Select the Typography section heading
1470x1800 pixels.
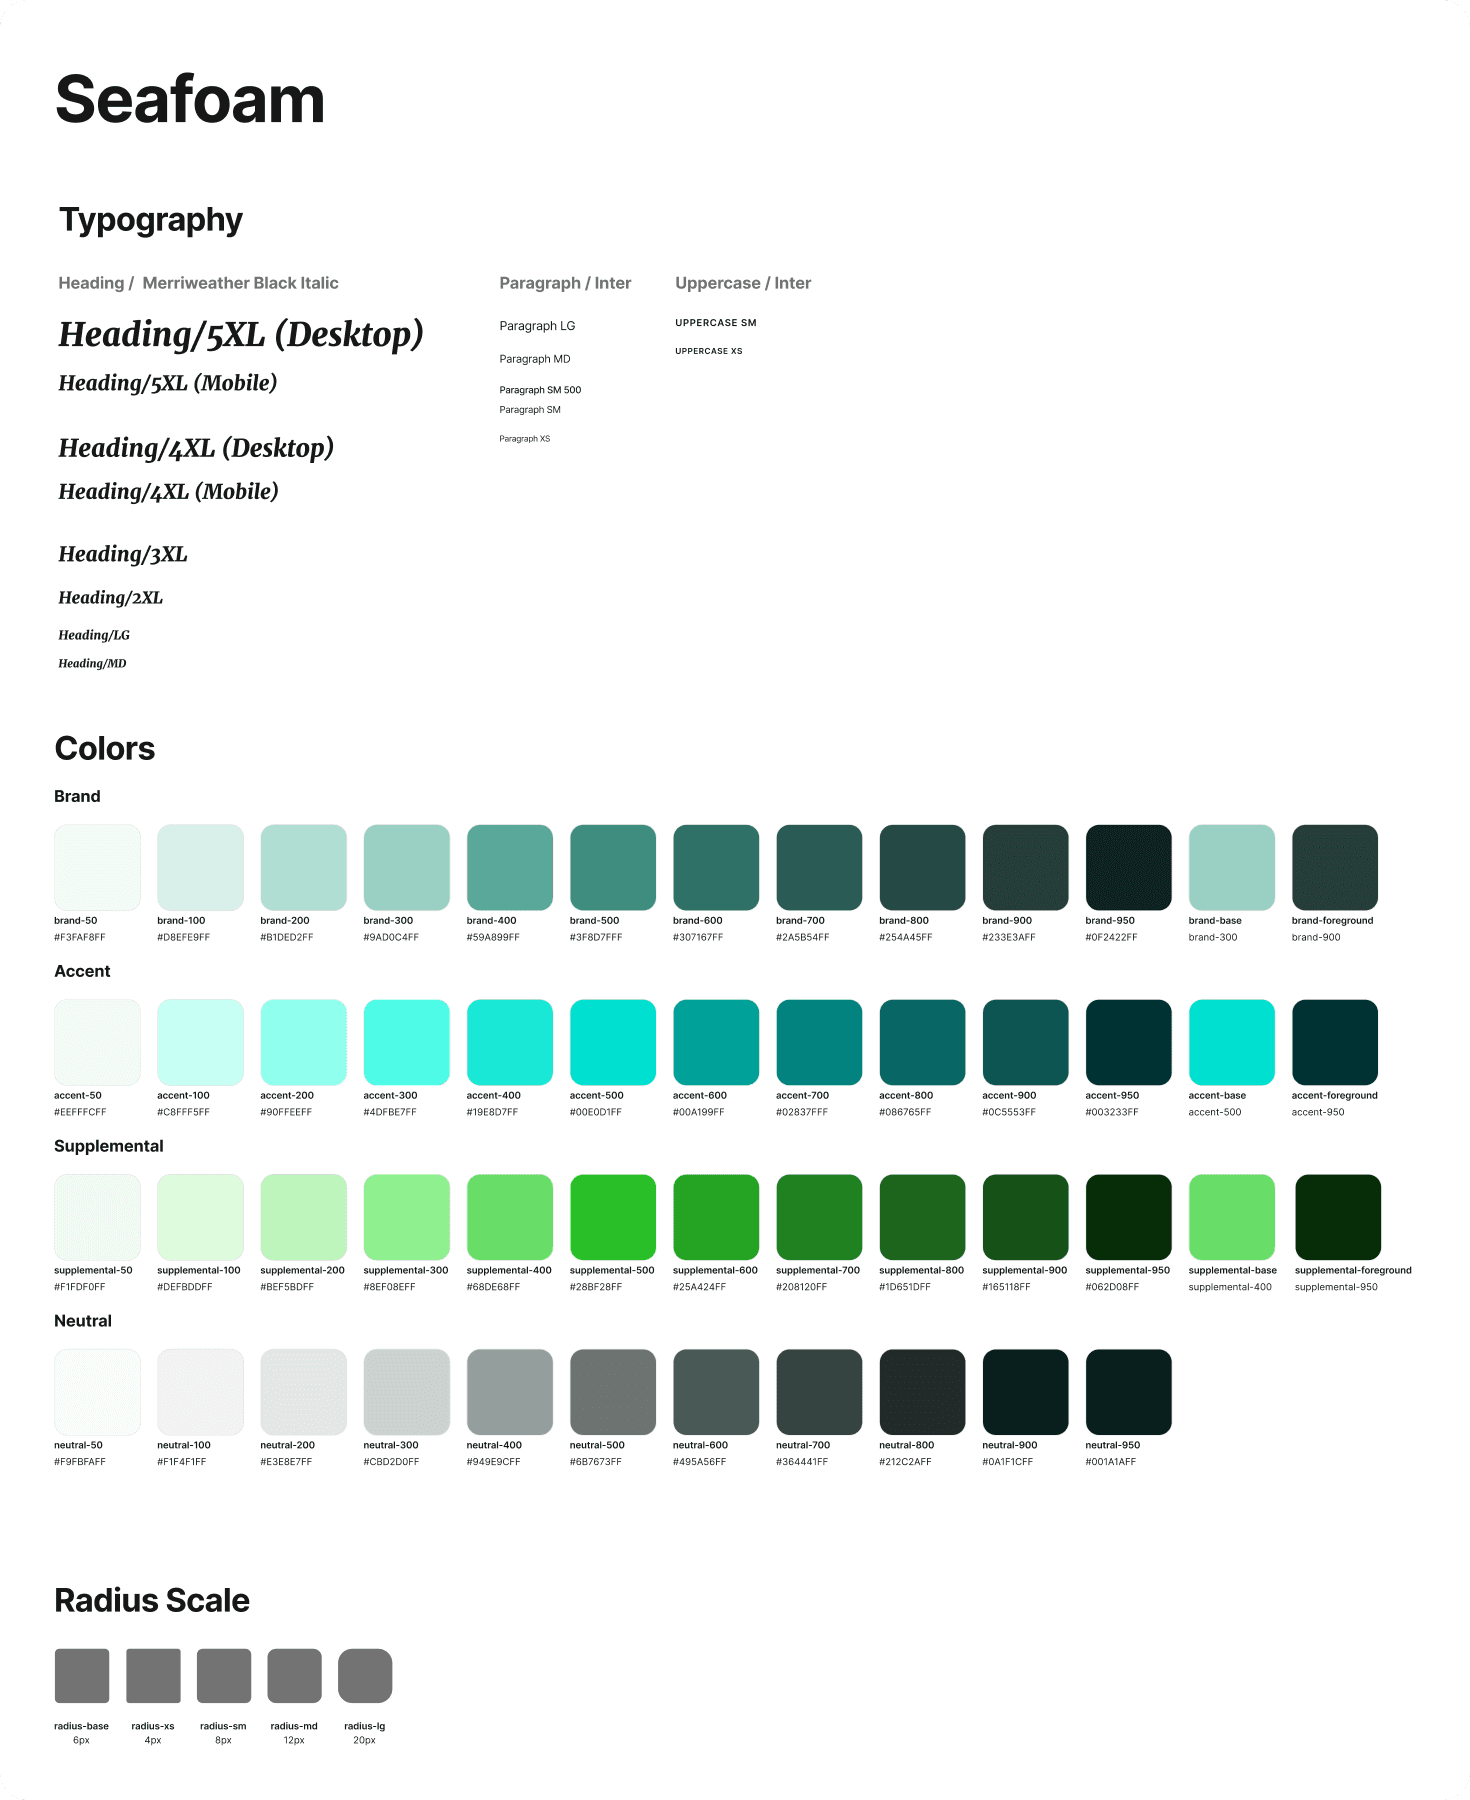click(151, 220)
